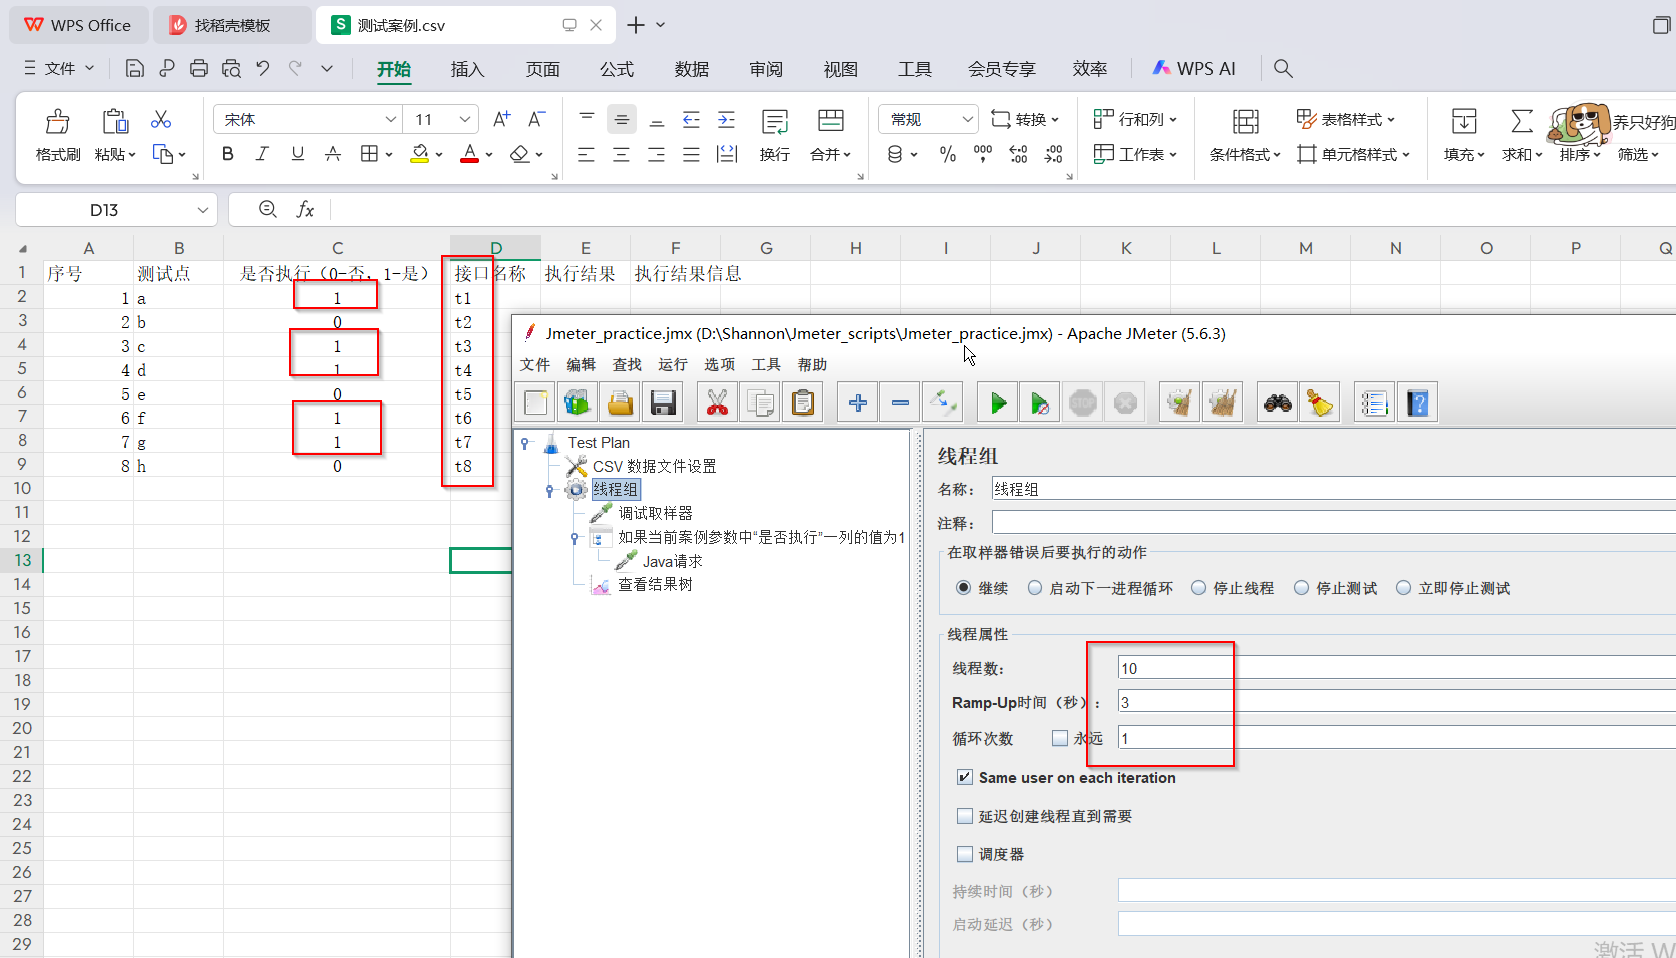Open the cell Name Box dropdown arrow
Image resolution: width=1676 pixels, height=958 pixels.
tap(202, 210)
